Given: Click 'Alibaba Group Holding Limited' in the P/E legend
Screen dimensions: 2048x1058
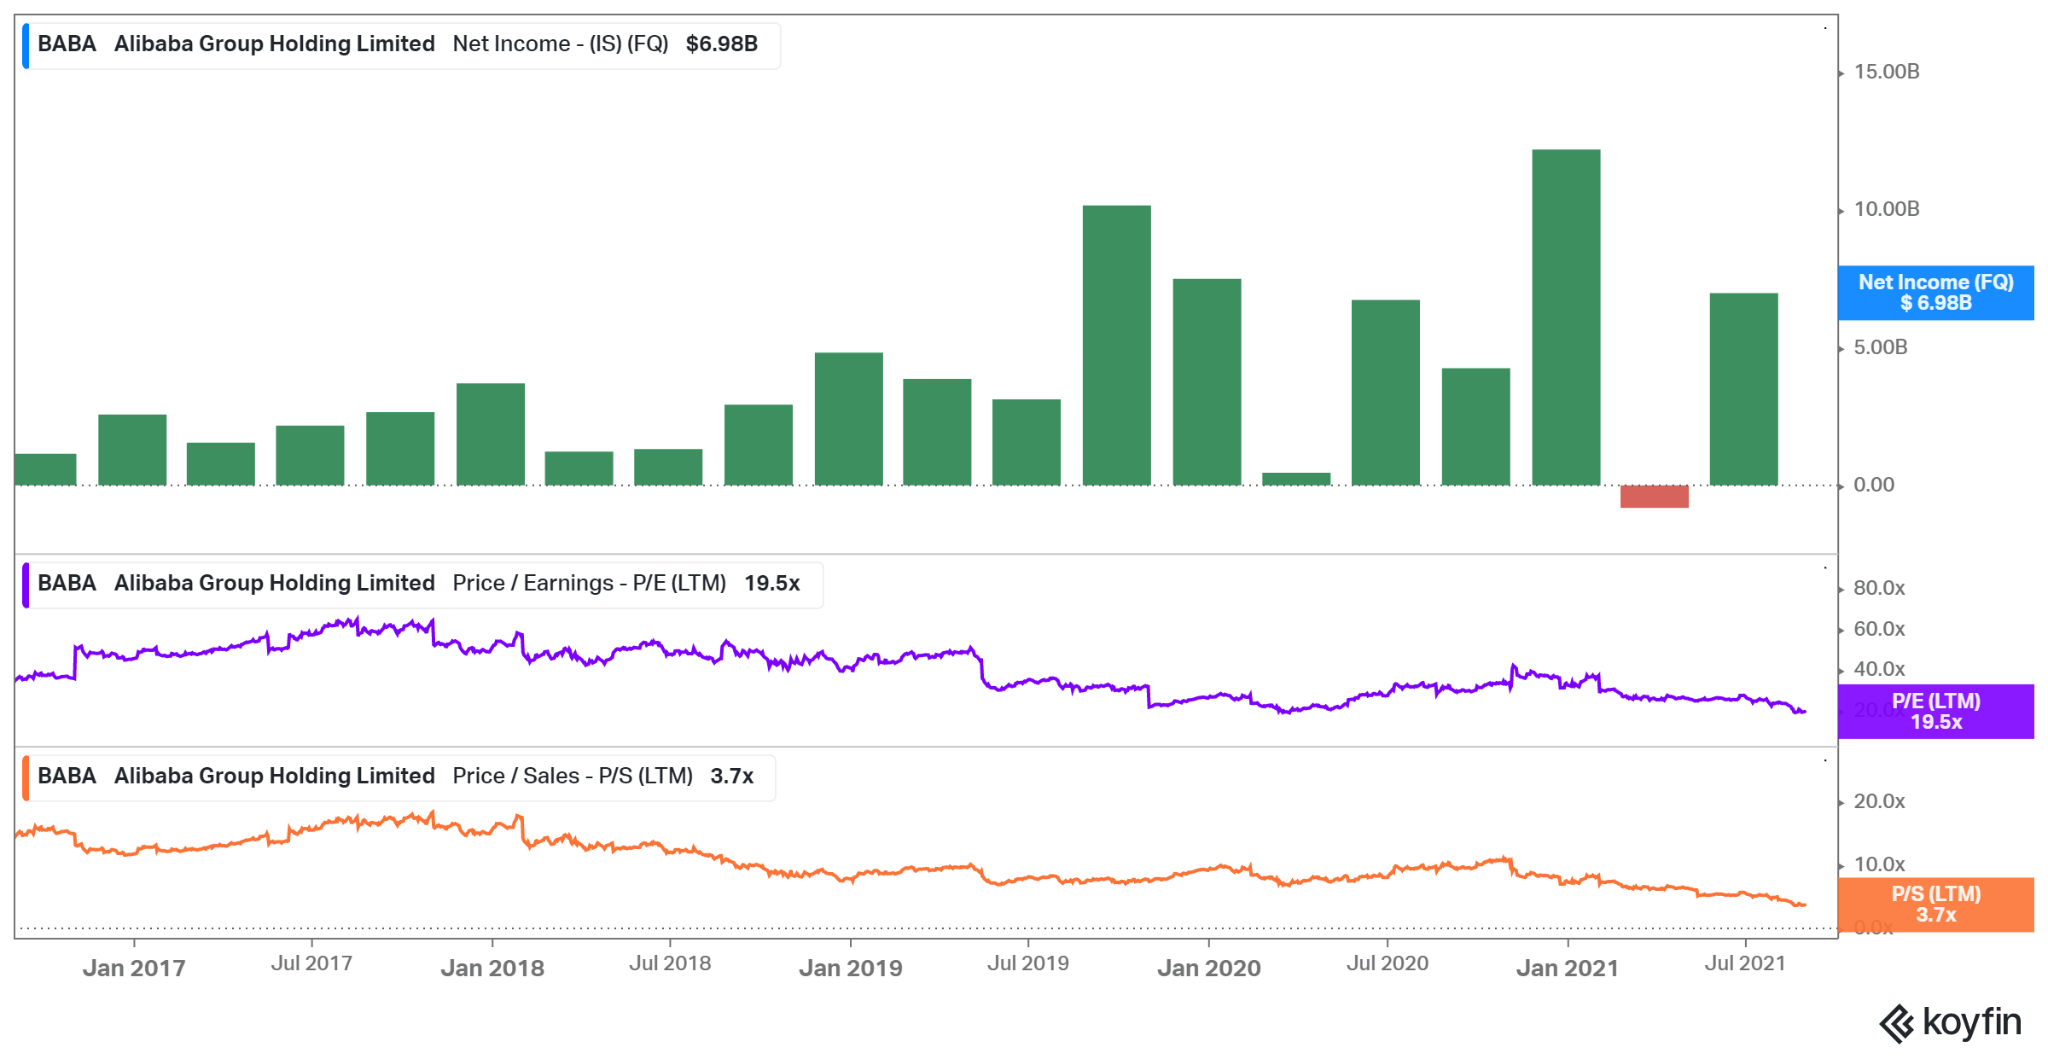Looking at the screenshot, I should coord(274,583).
